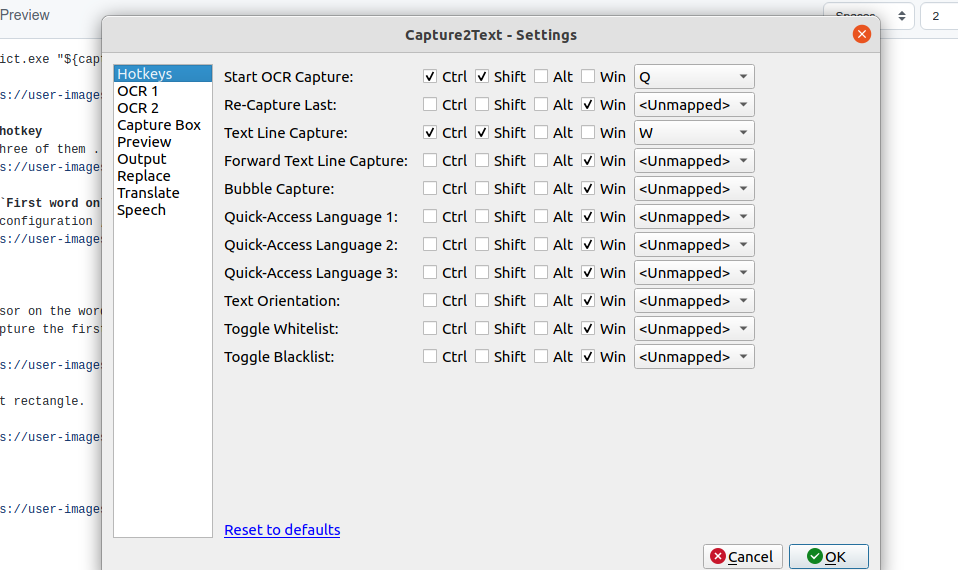Open Start OCR Capture key dropdown
Screen dimensions: 958x570
tap(694, 76)
